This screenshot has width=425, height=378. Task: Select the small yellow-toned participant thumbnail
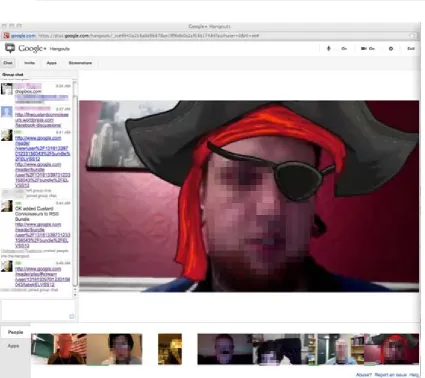pos(170,349)
